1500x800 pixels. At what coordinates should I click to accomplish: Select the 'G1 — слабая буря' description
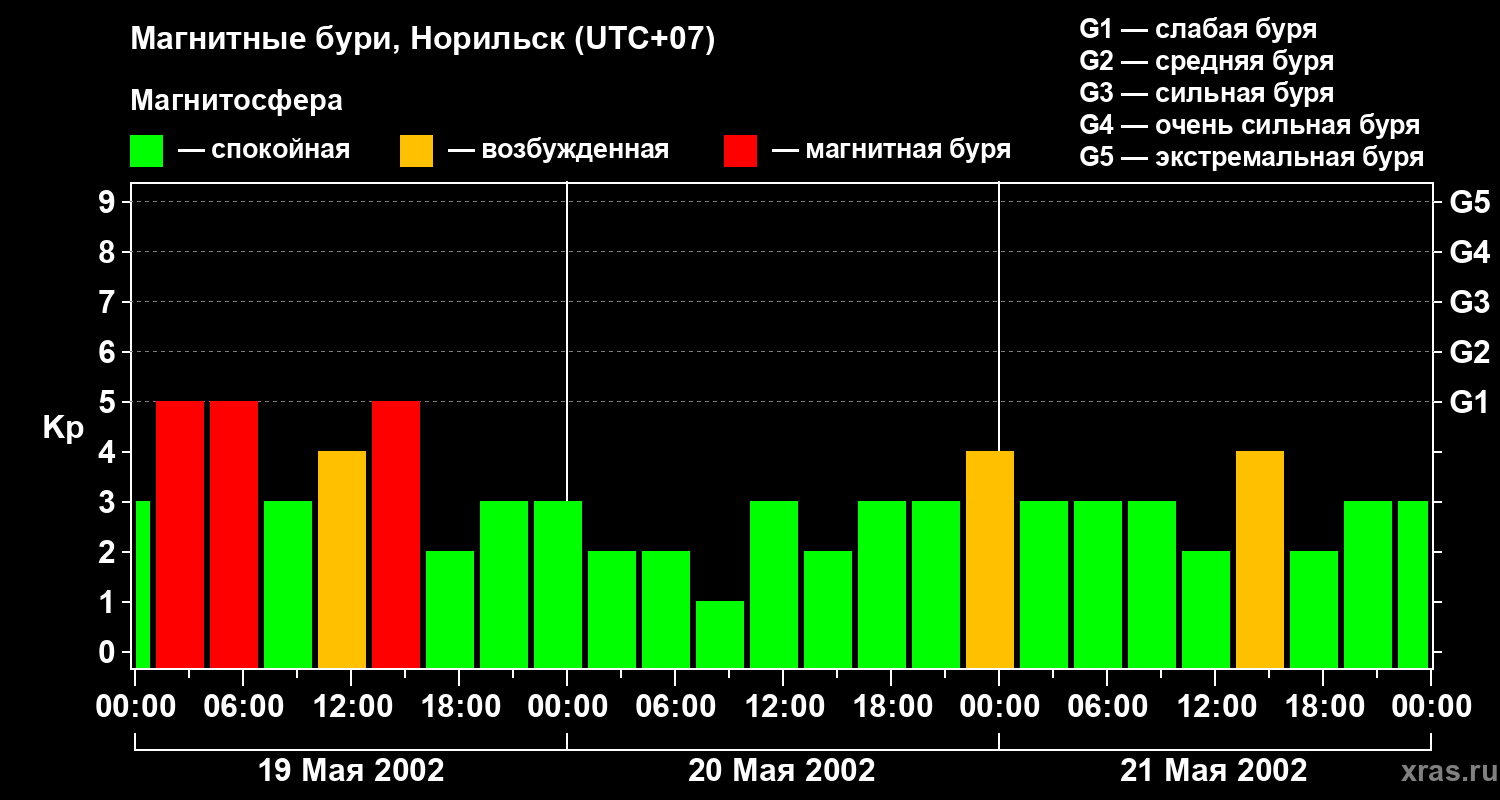(x=1198, y=29)
